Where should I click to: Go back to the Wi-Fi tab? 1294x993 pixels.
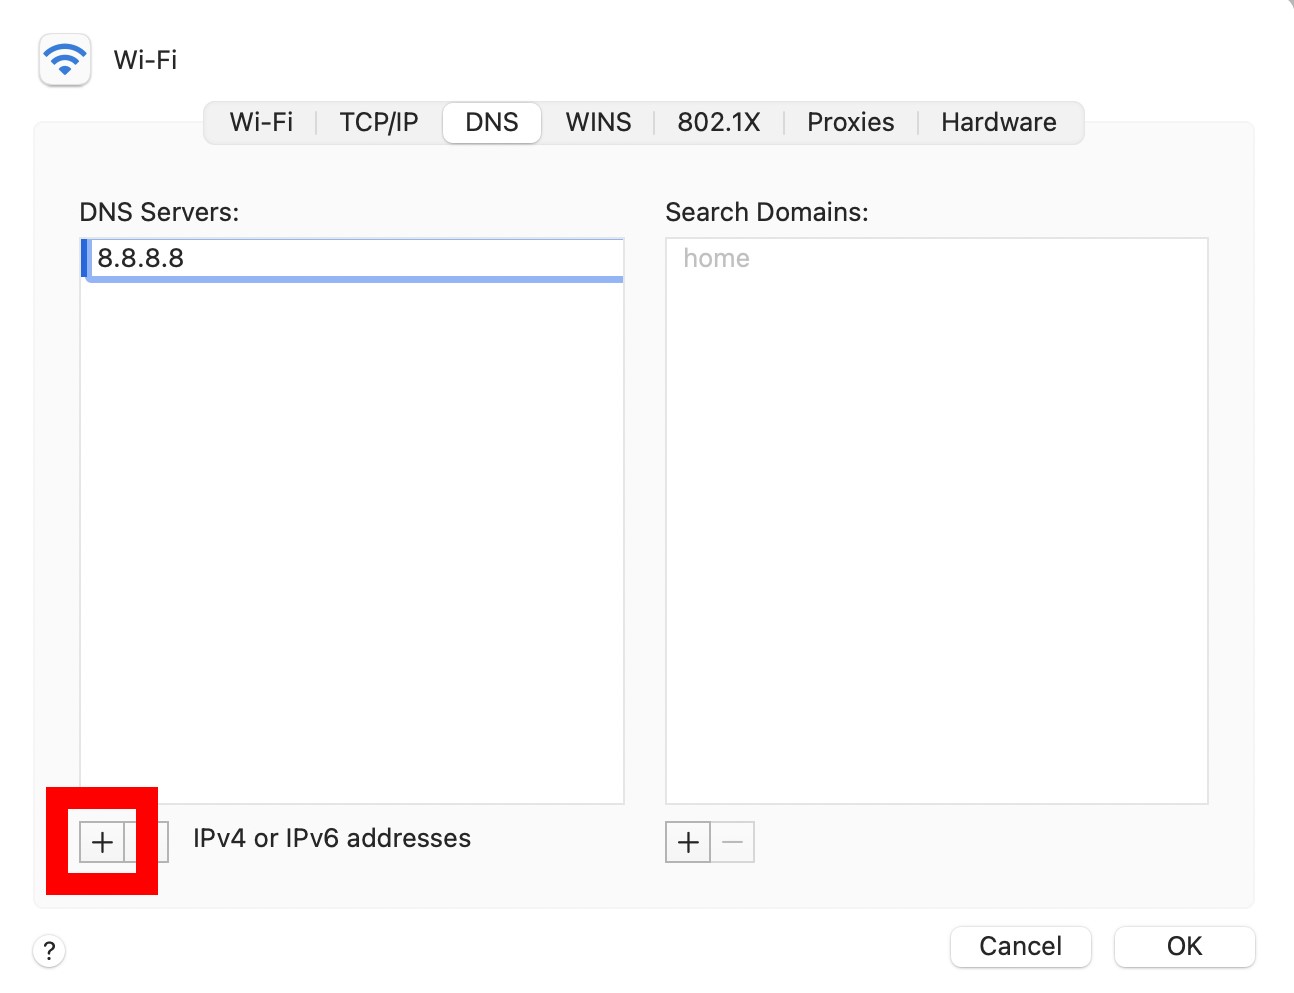point(260,122)
